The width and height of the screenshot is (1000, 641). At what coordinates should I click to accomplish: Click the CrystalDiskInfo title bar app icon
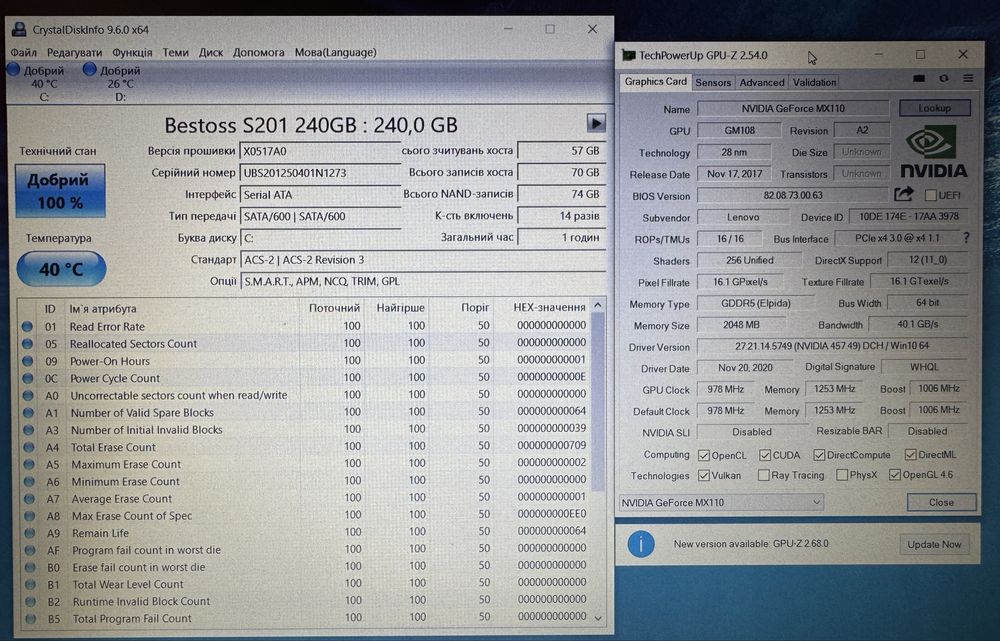tap(20, 29)
